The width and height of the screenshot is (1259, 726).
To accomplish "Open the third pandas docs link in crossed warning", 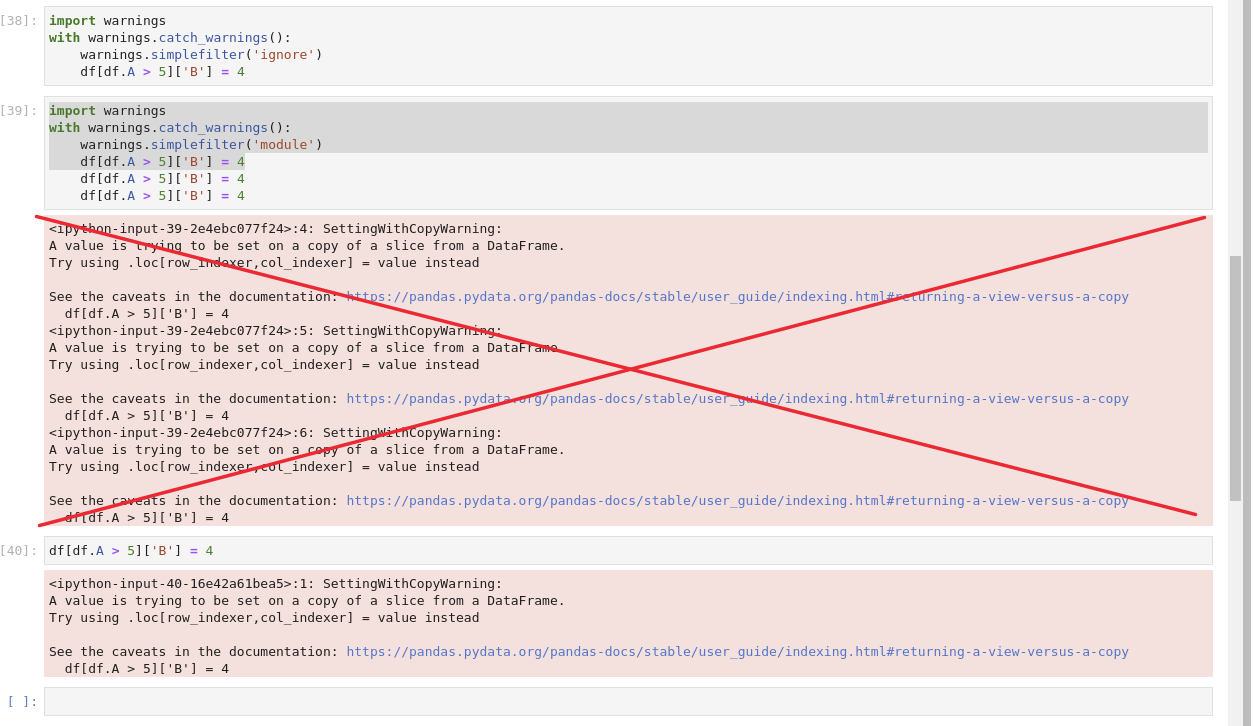I will [737, 500].
